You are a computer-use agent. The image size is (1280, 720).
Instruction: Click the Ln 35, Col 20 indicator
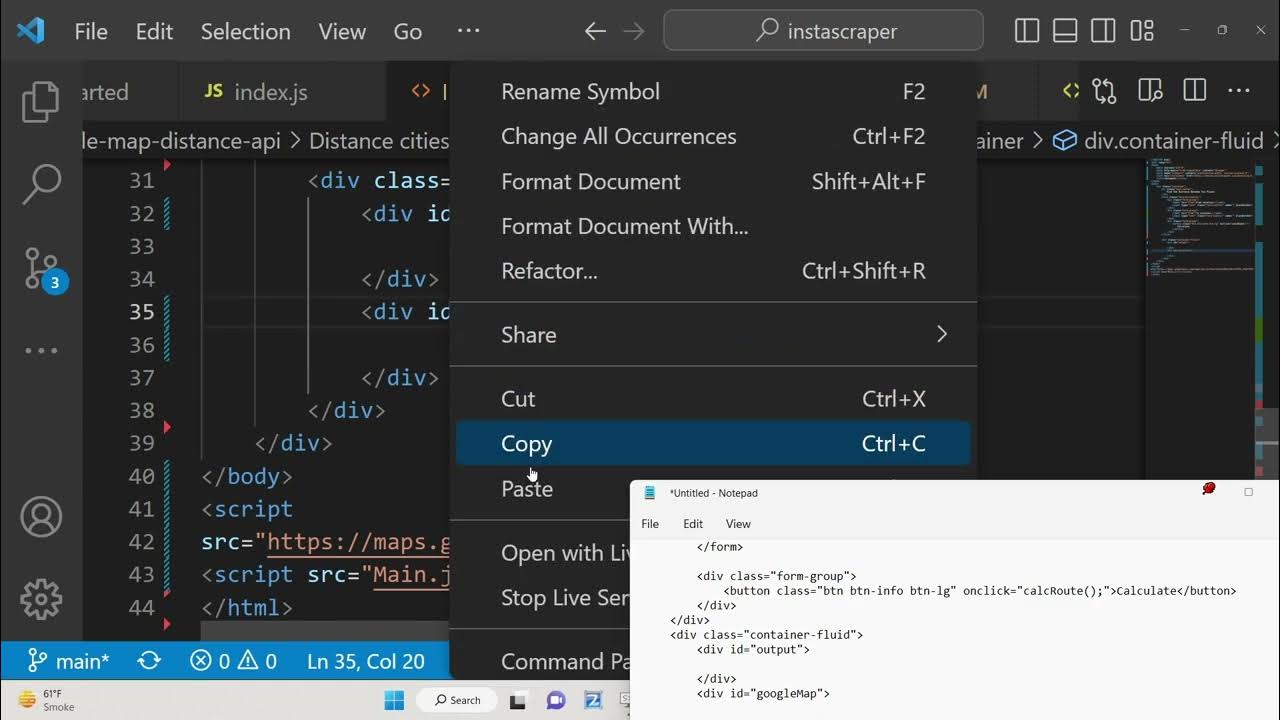[x=366, y=661]
